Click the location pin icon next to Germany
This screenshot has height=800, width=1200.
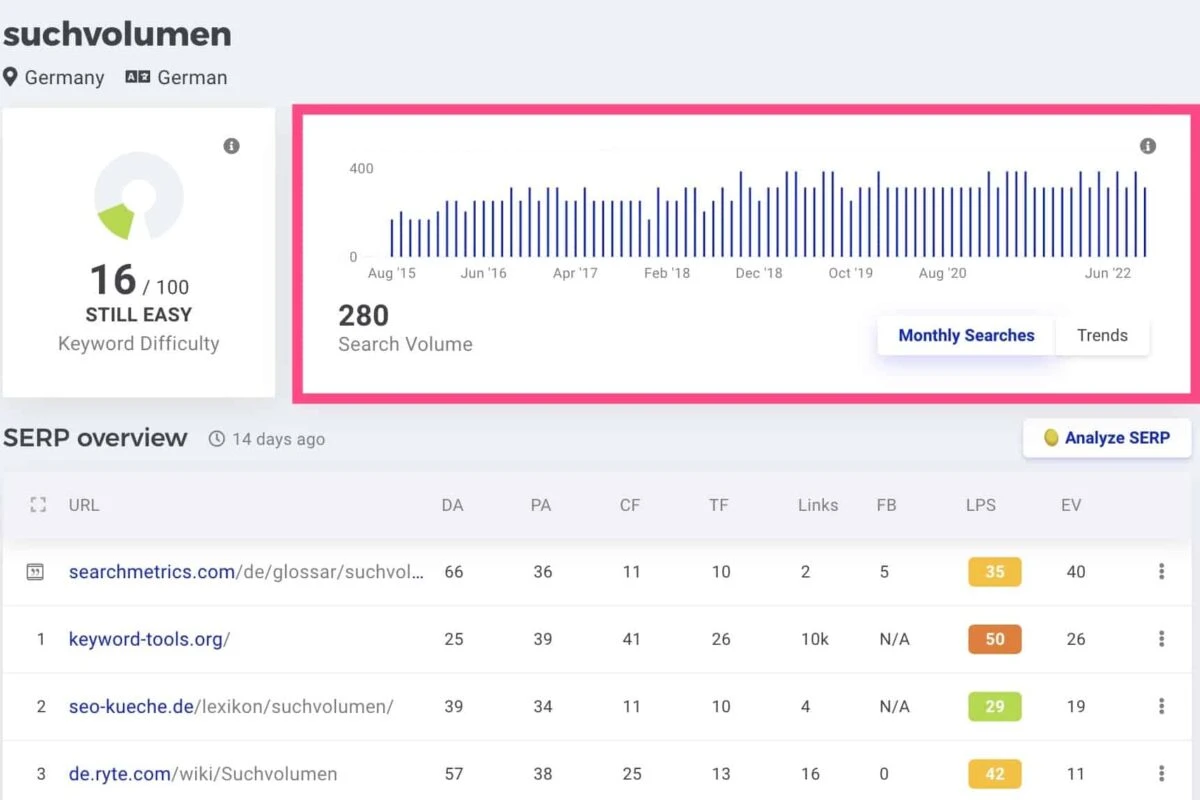click(11, 77)
